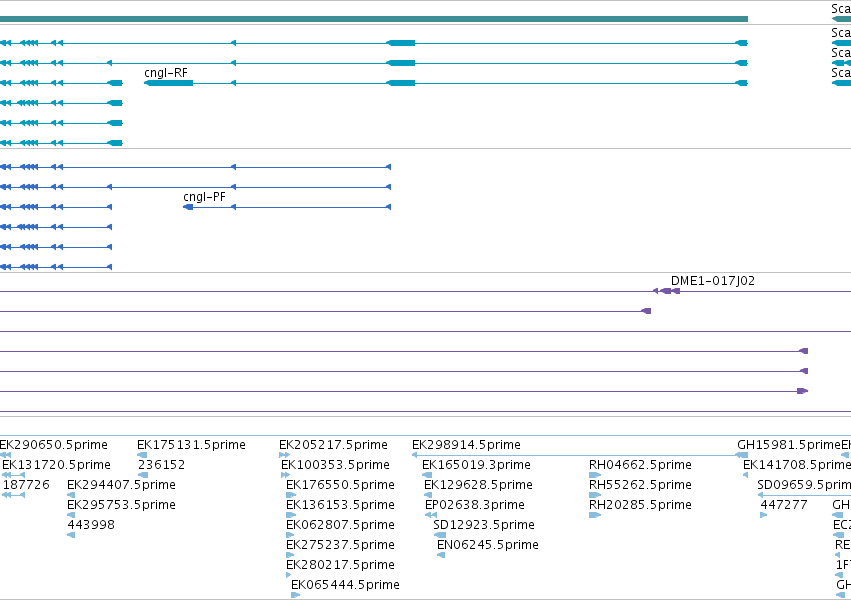
Task: Click the arrow glyph beneath EK175131.5prime
Action: pos(142,455)
